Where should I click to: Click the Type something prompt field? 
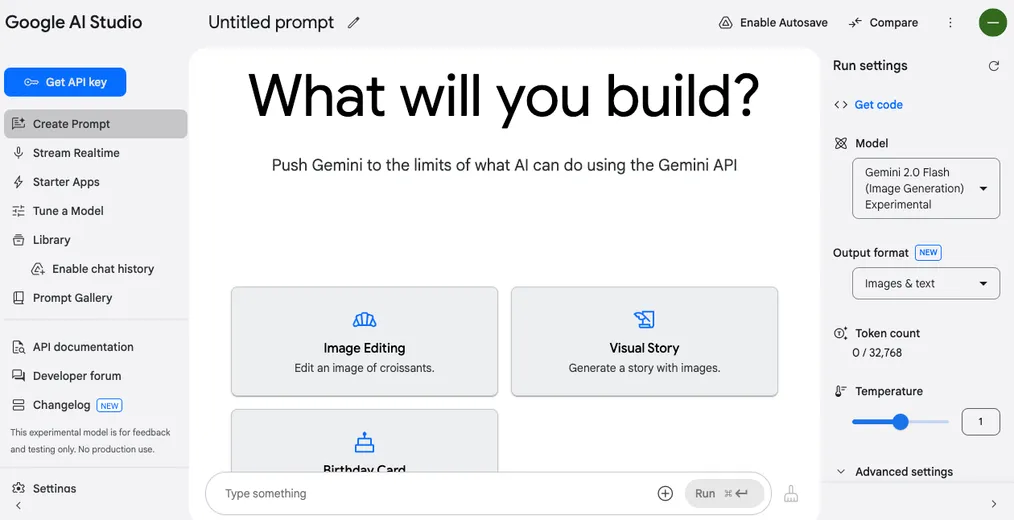pyautogui.click(x=430, y=493)
